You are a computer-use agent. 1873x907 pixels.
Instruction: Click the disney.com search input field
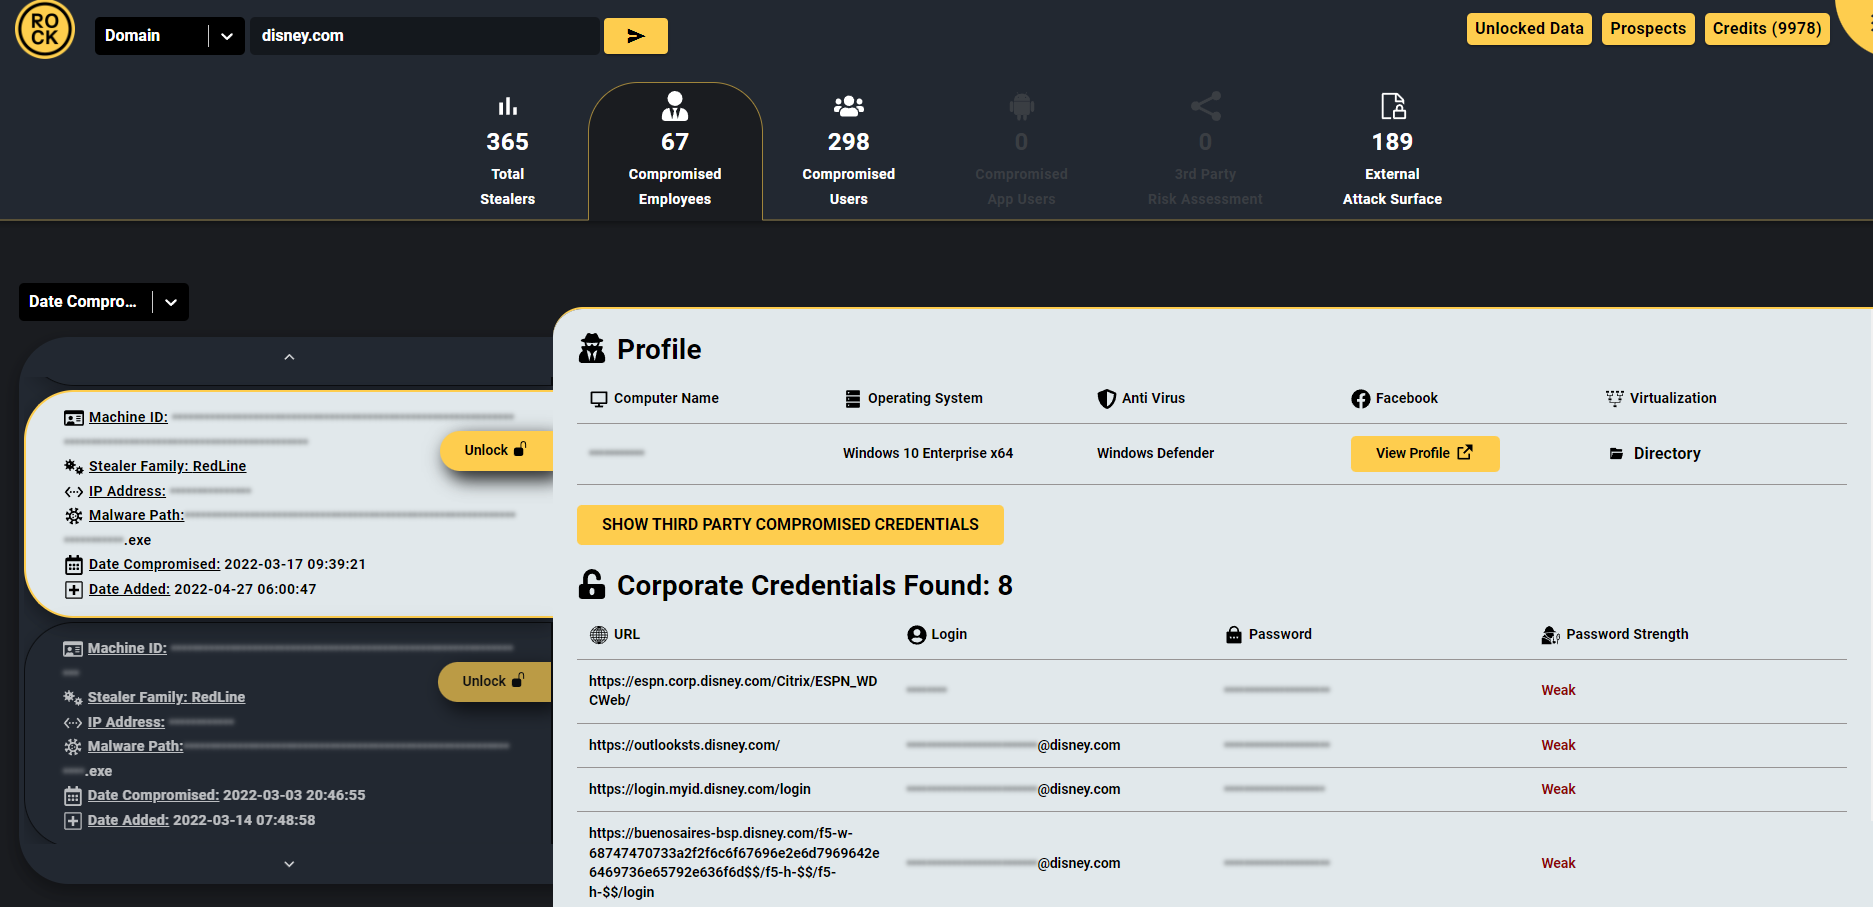click(x=425, y=36)
